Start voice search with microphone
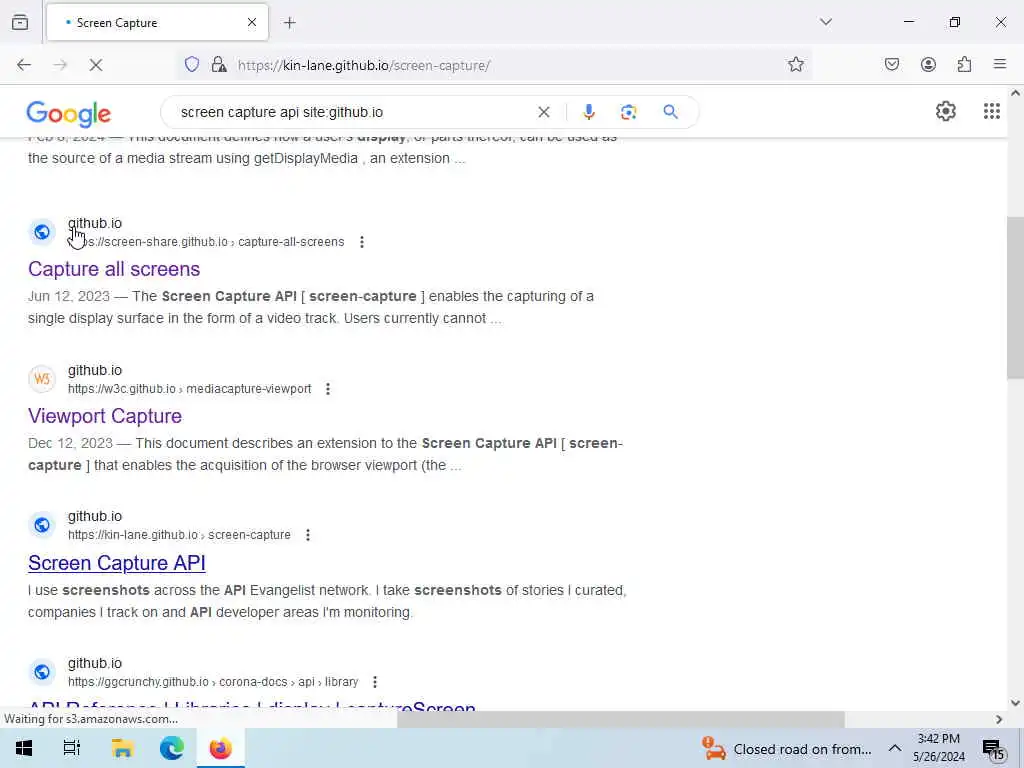Viewport: 1024px width, 768px height. pos(588,112)
